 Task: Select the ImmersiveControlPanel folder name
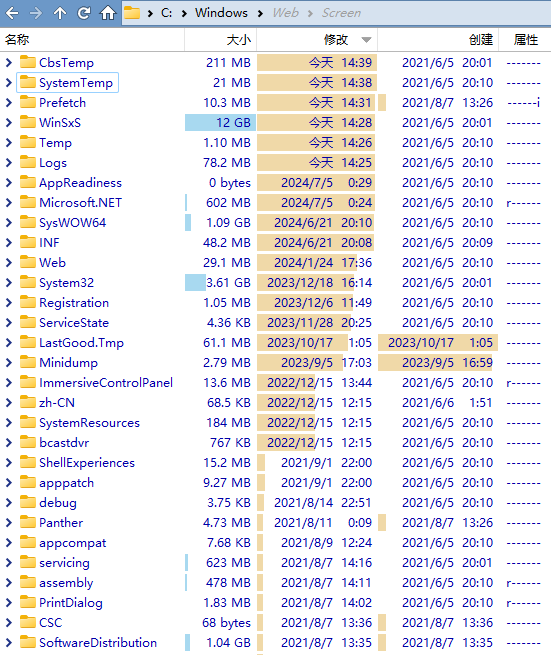click(106, 383)
